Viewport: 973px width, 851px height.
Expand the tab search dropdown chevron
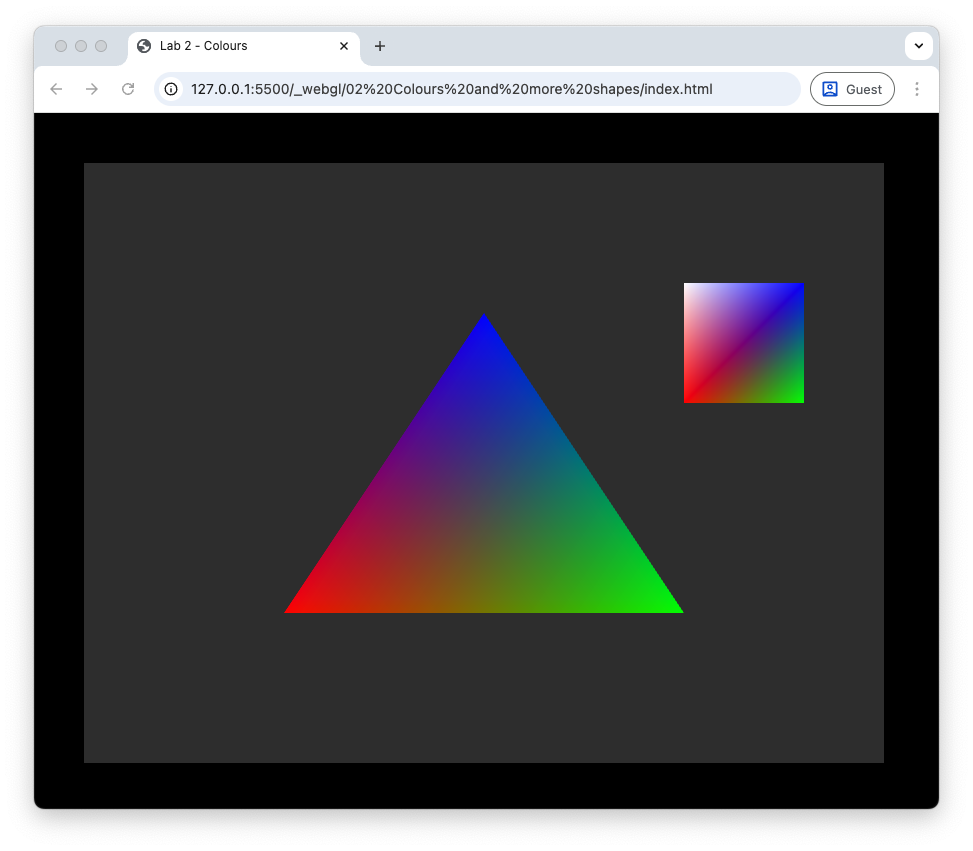tap(918, 46)
